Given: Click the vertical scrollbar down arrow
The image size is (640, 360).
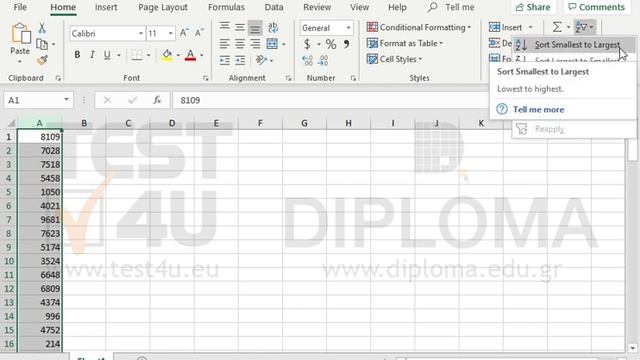Looking at the screenshot, I should point(633,349).
